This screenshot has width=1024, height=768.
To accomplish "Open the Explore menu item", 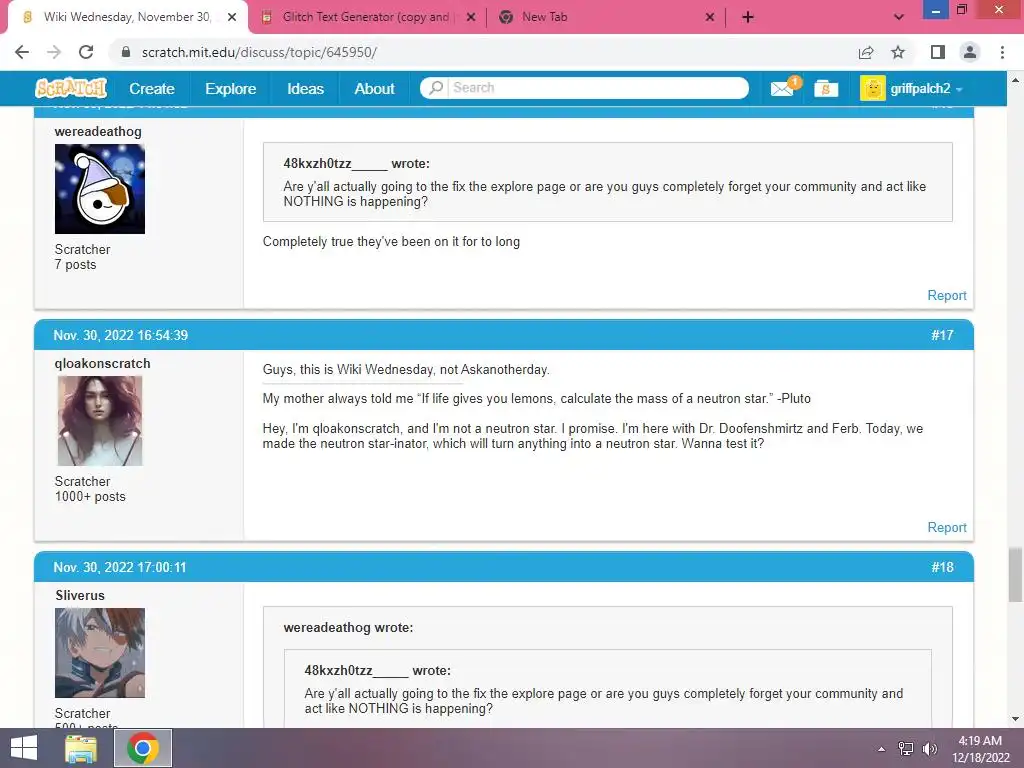I will point(231,89).
